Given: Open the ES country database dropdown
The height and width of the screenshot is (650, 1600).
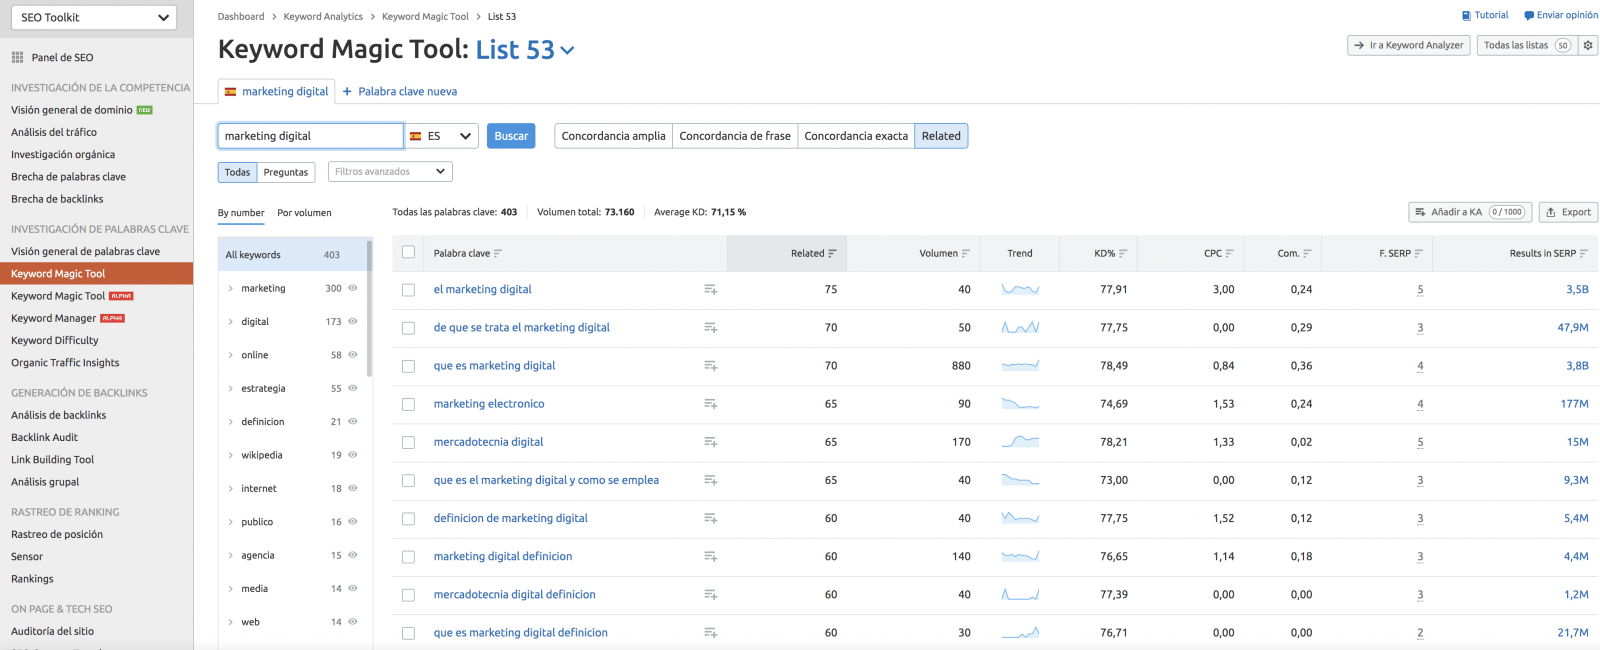Looking at the screenshot, I should [x=441, y=136].
